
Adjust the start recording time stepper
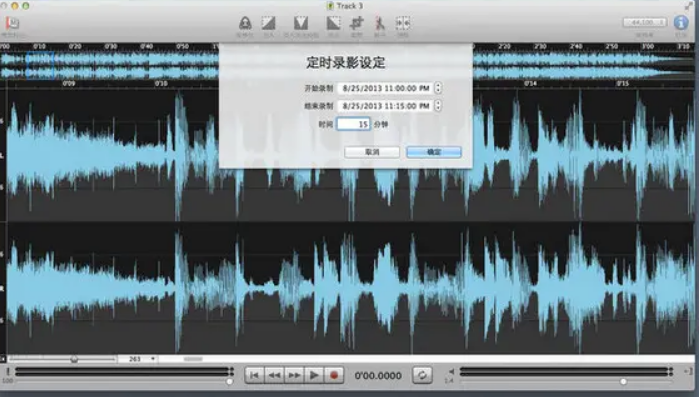[438, 88]
